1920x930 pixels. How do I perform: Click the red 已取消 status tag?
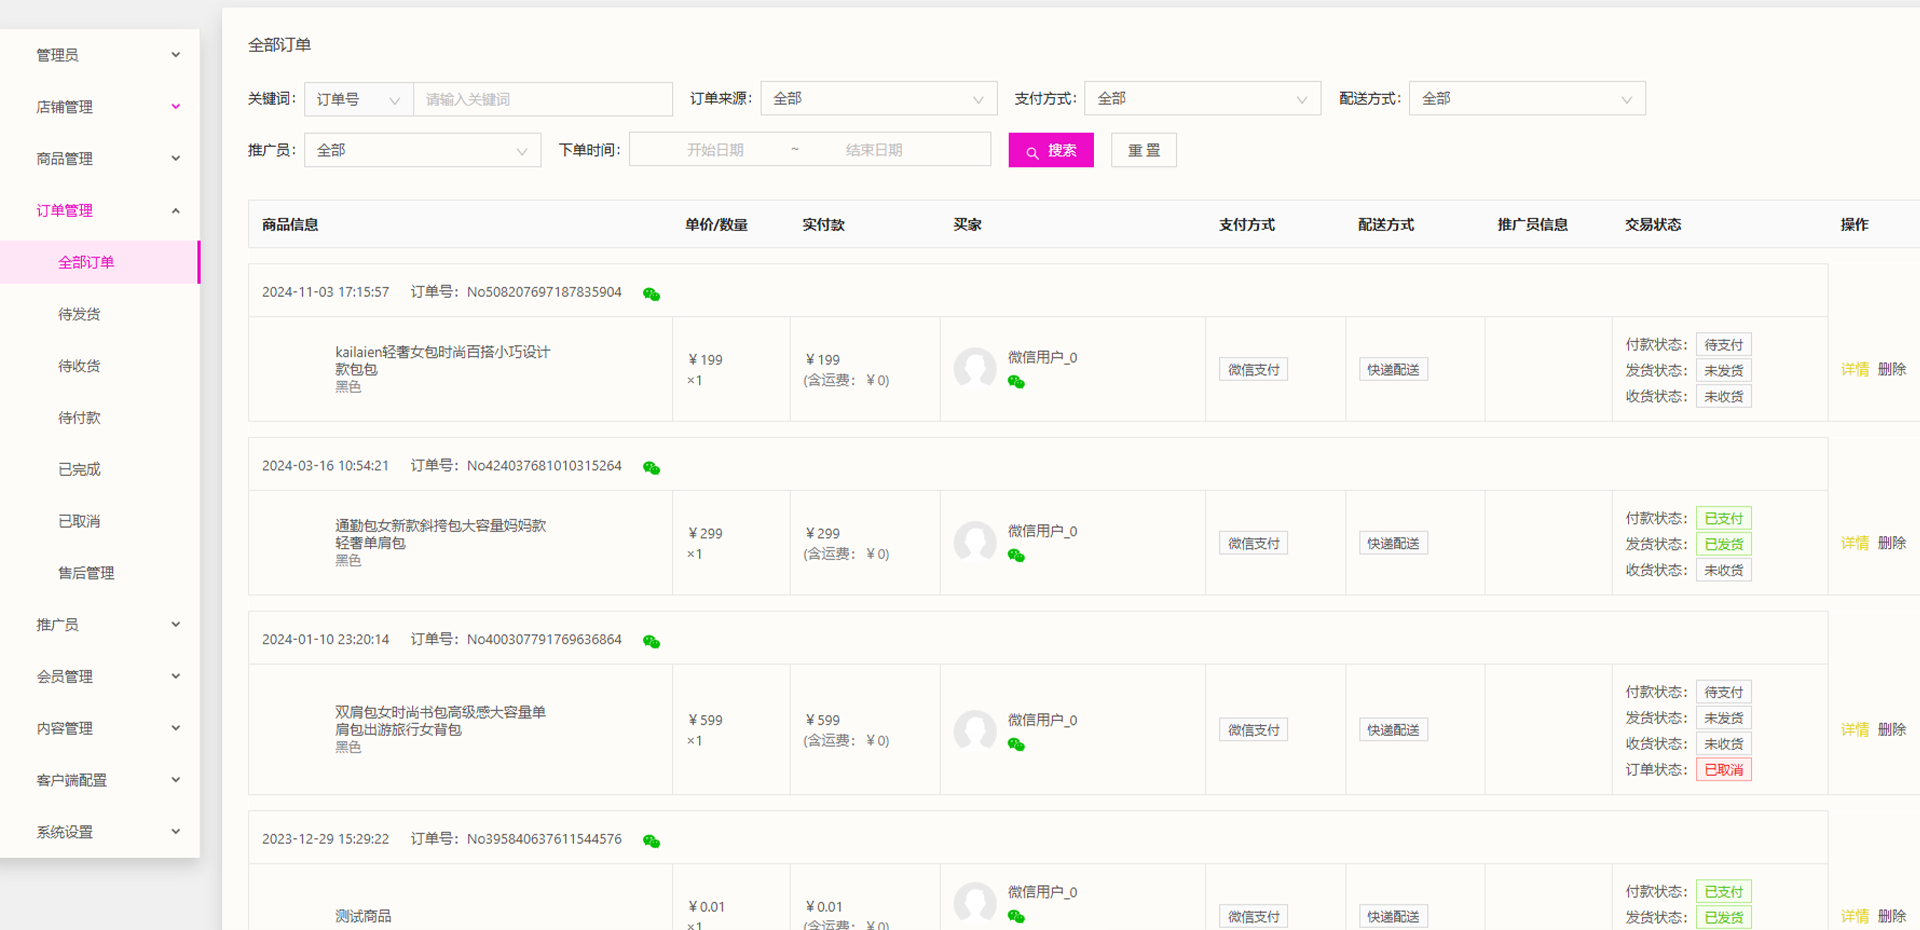pyautogui.click(x=1724, y=770)
